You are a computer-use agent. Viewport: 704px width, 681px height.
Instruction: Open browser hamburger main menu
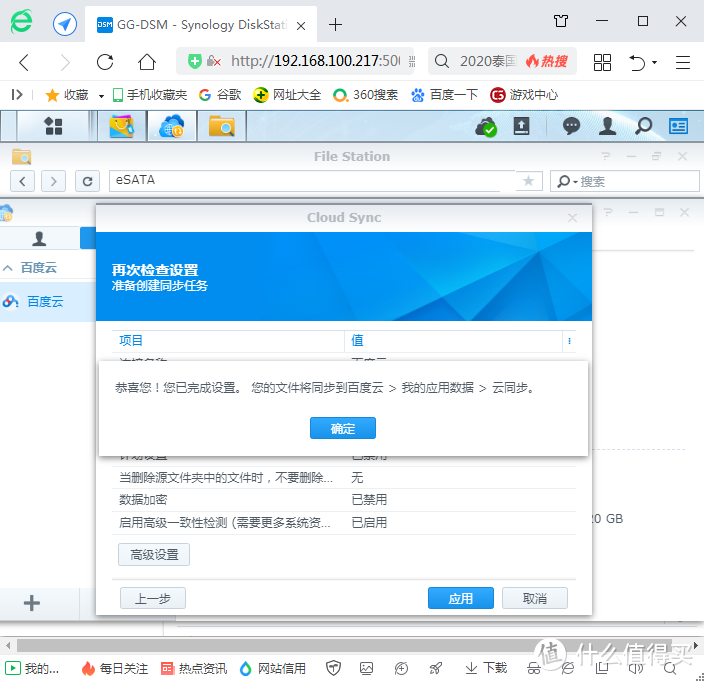tap(682, 62)
